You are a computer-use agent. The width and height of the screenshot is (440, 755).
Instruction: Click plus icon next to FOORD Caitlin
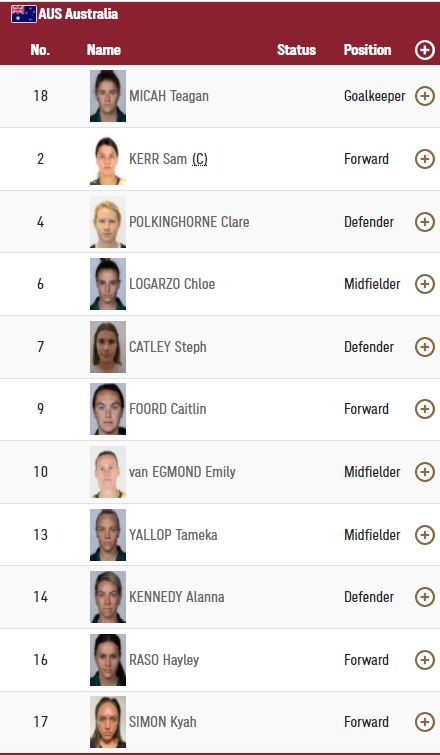(x=425, y=409)
